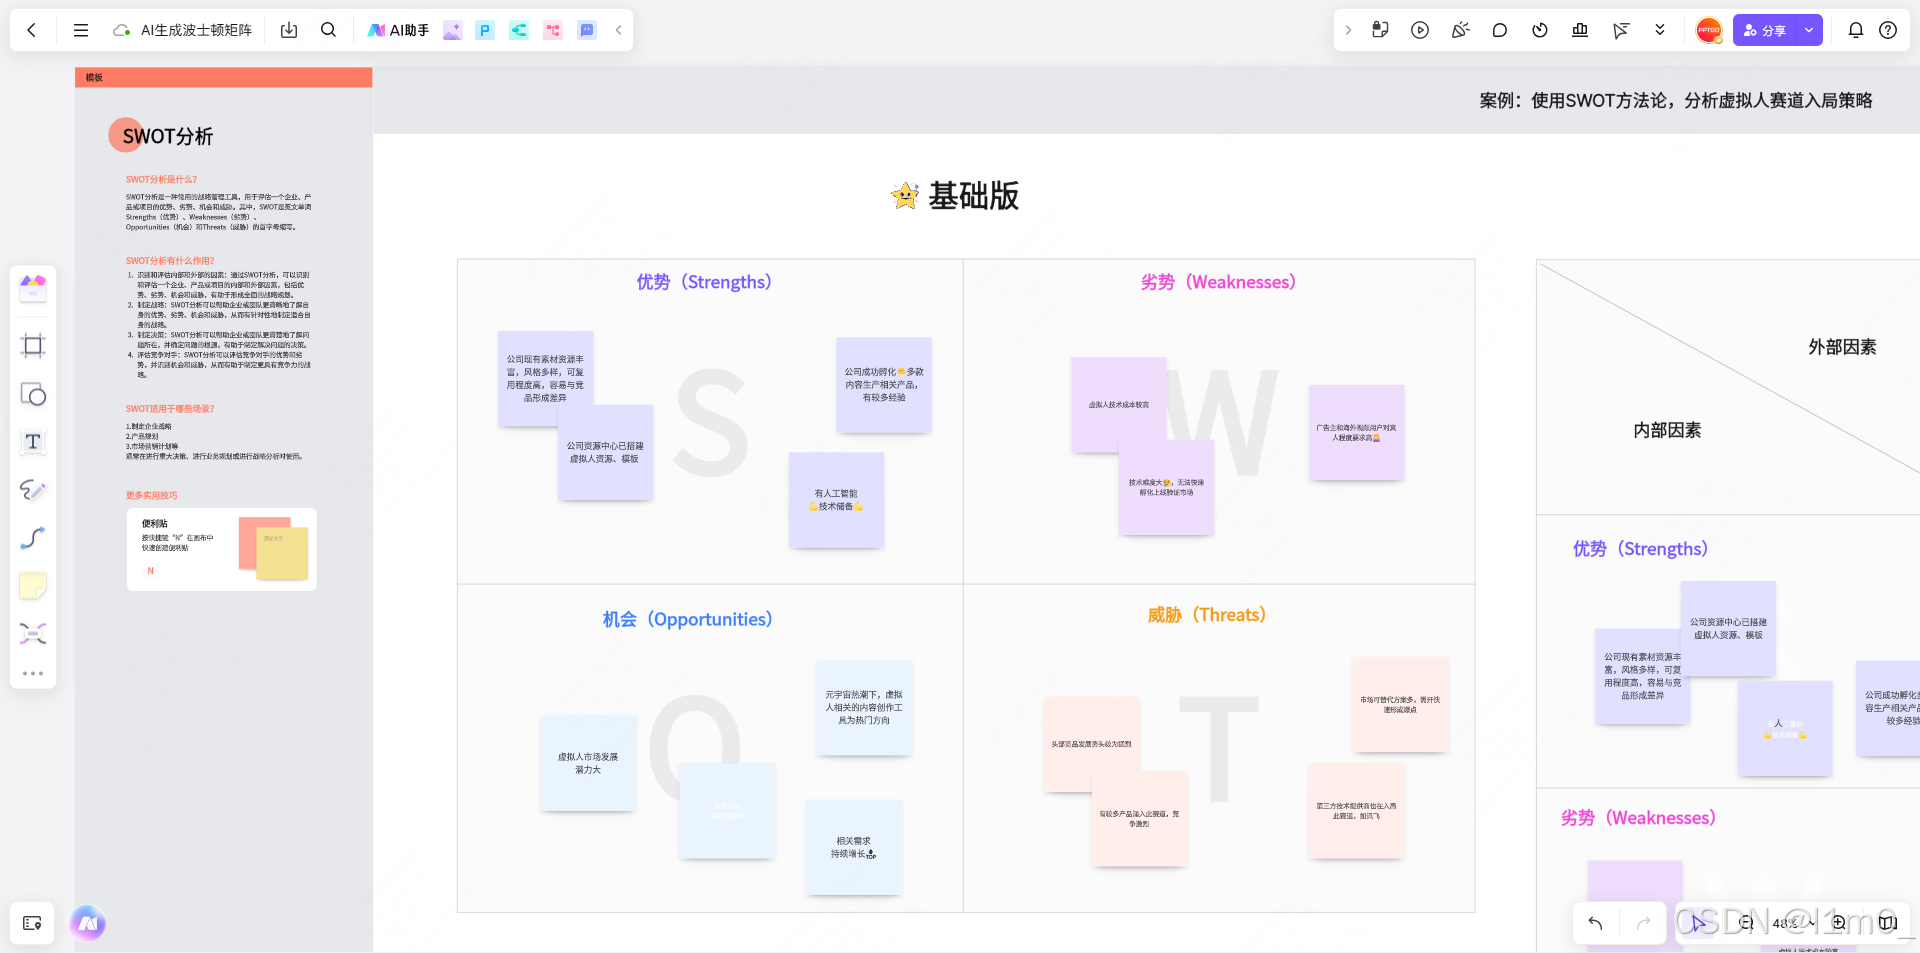Click the locked sticky-note icon

(1380, 30)
